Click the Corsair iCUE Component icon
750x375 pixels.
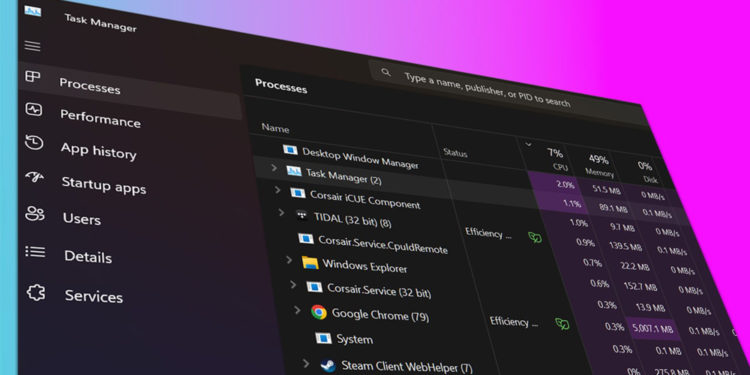(298, 193)
